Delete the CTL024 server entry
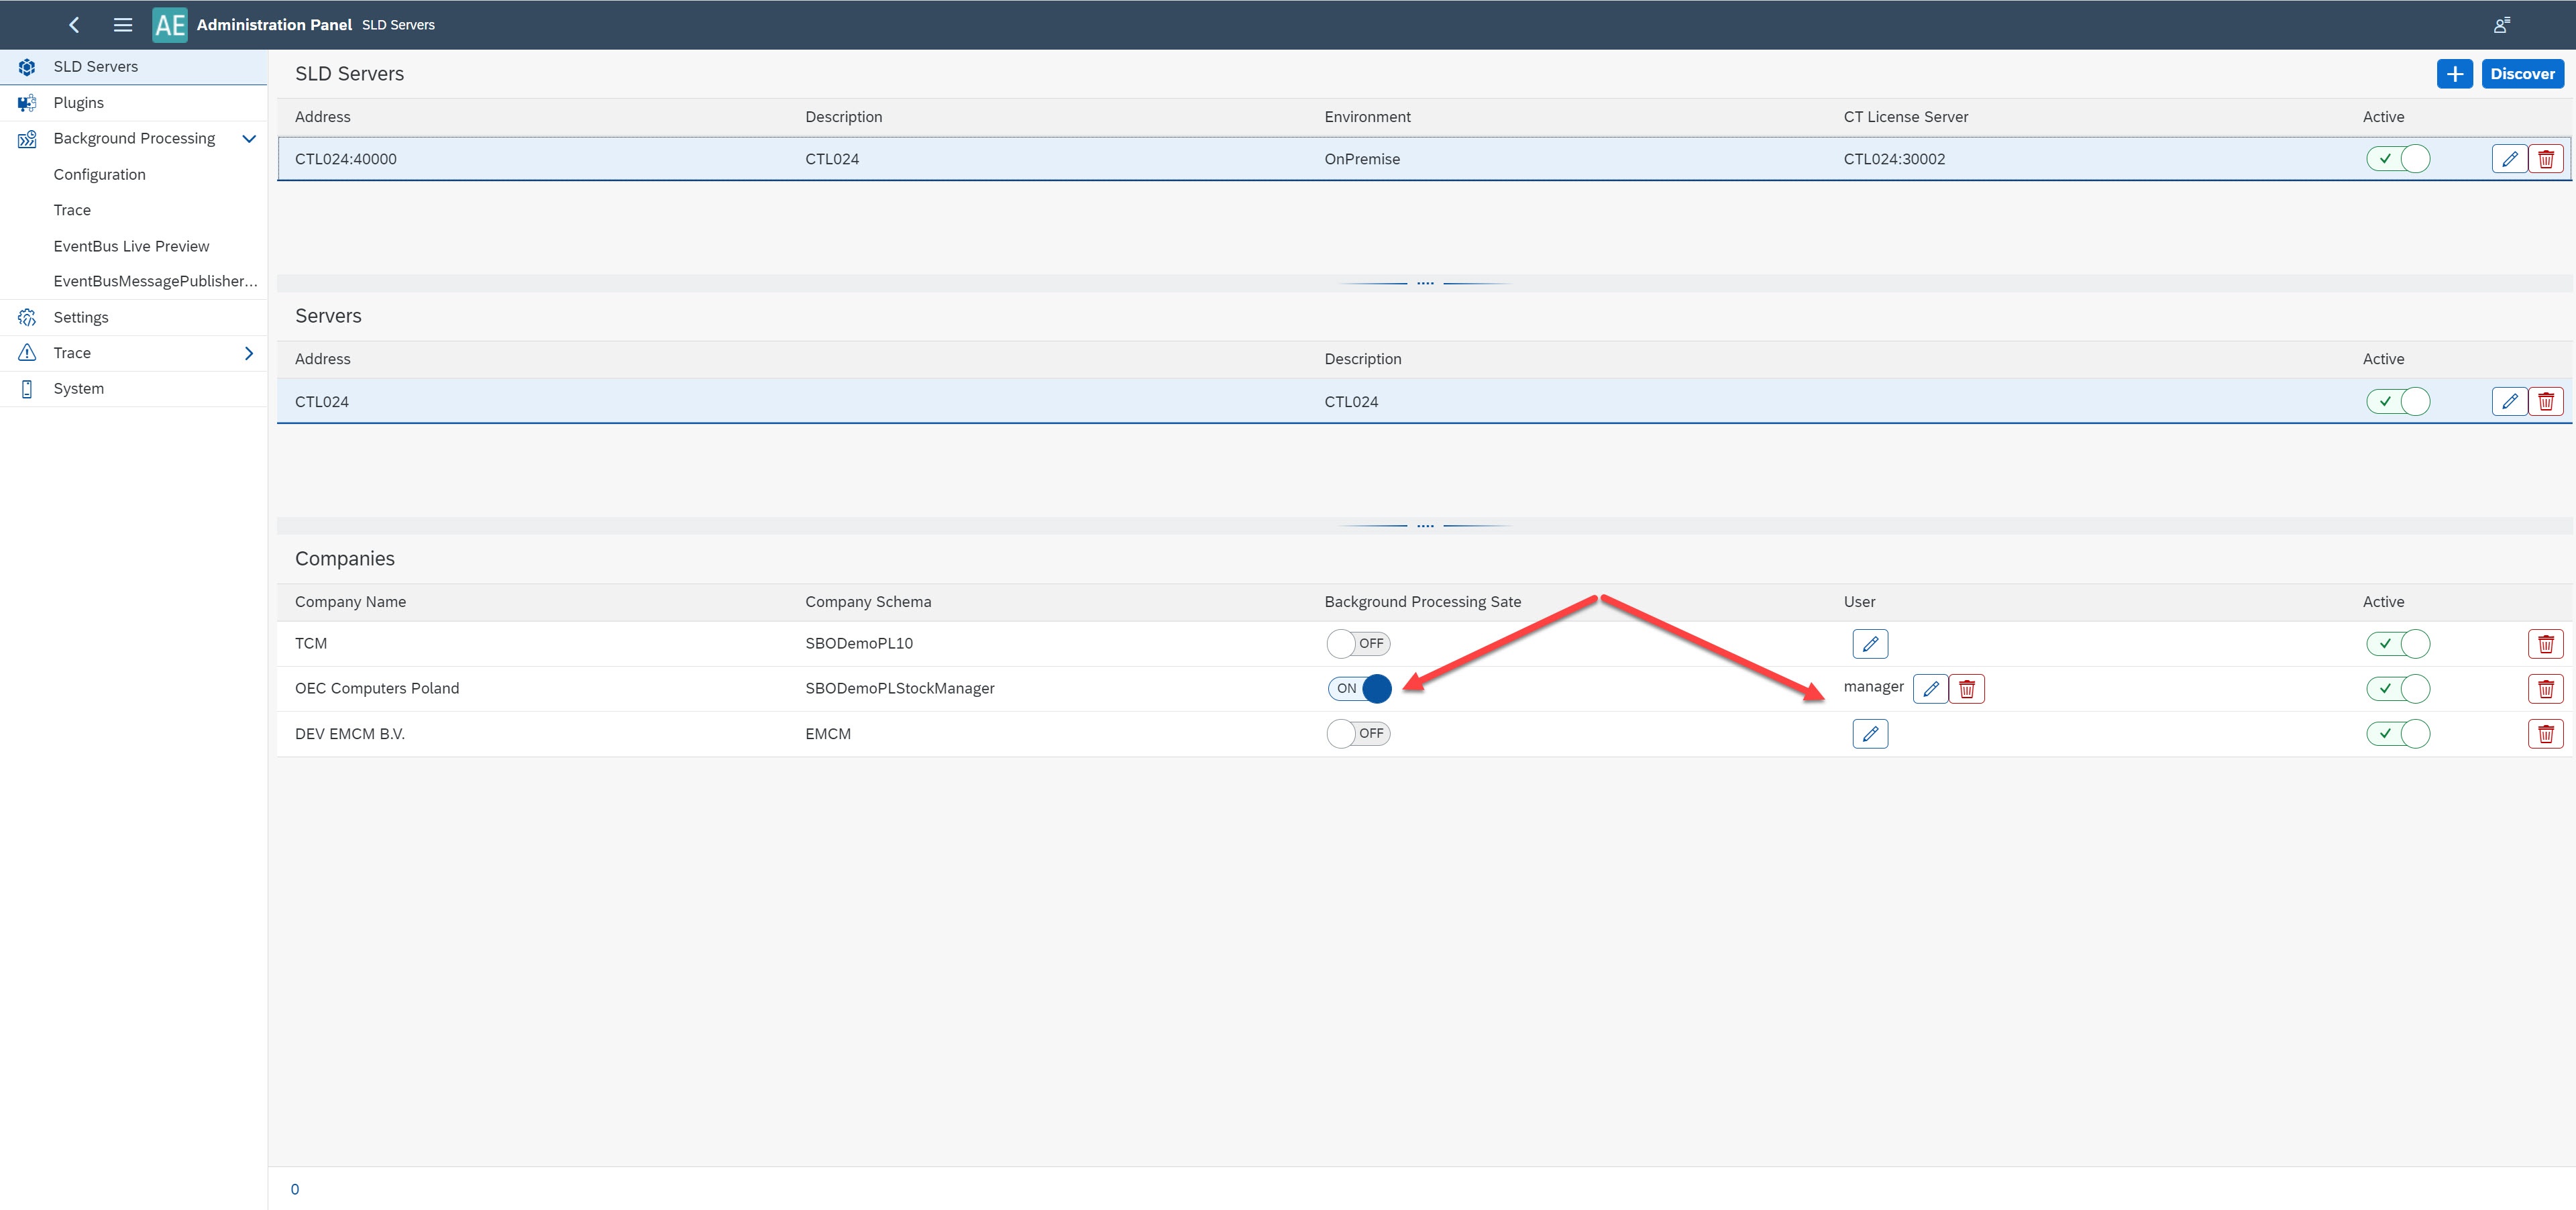 (2546, 401)
